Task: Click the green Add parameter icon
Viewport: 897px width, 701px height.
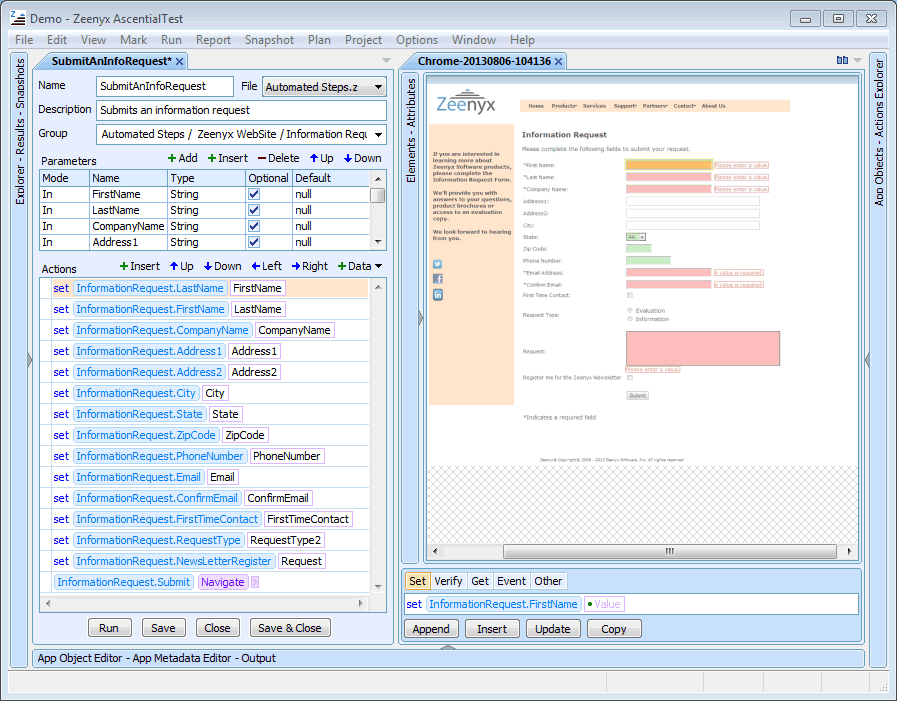Action: click(x=171, y=158)
